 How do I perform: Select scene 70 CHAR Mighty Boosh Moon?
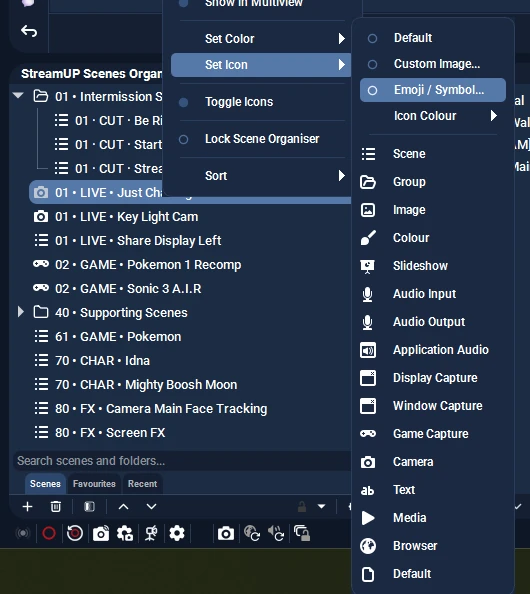[189, 385]
